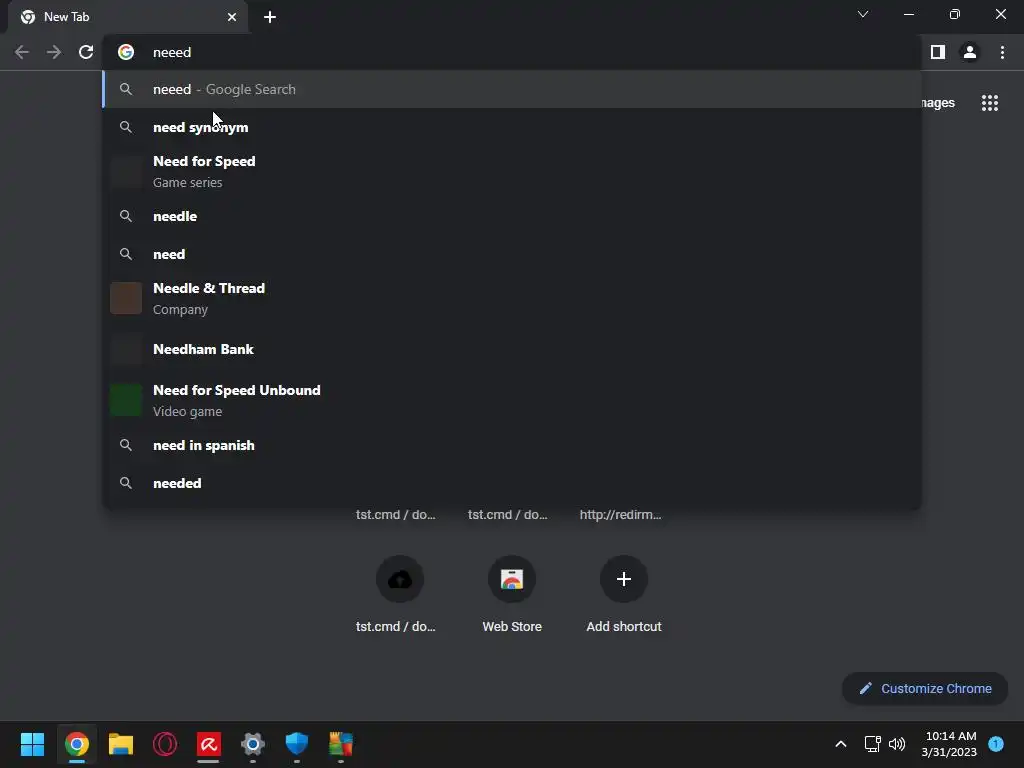Open the profile avatar icon
Screen dimensions: 1024x768
pos(969,52)
